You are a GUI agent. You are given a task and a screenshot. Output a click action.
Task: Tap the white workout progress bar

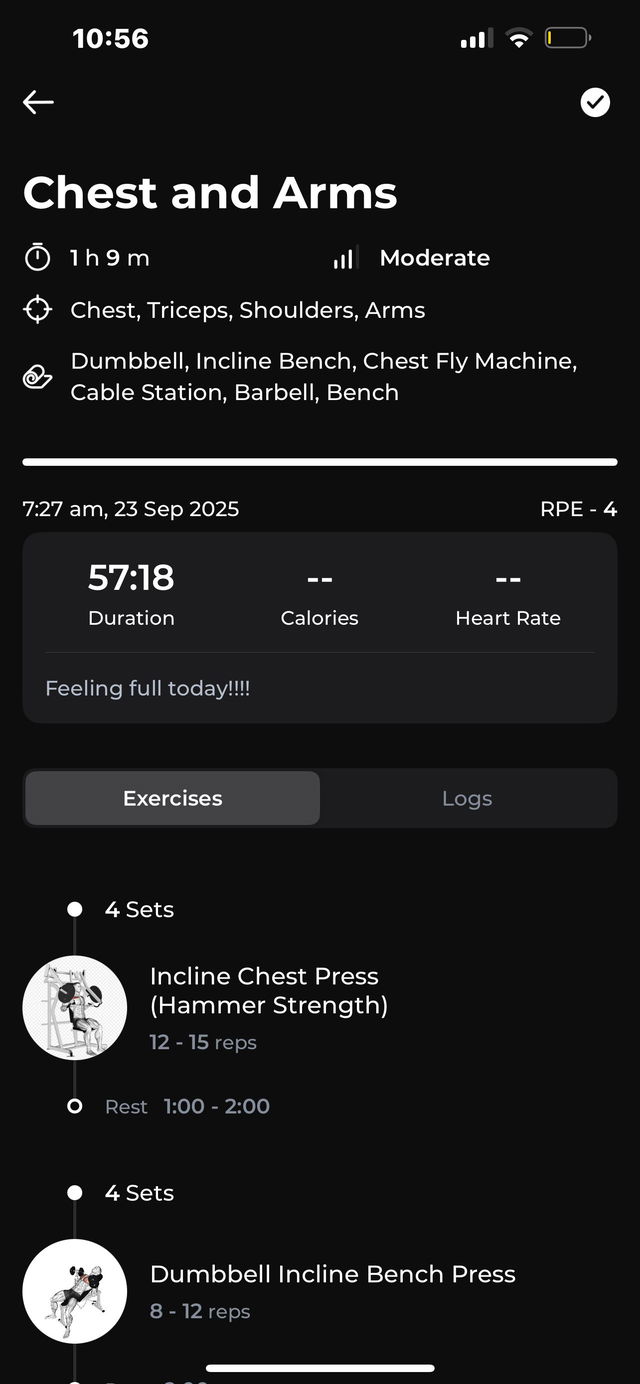tap(320, 462)
